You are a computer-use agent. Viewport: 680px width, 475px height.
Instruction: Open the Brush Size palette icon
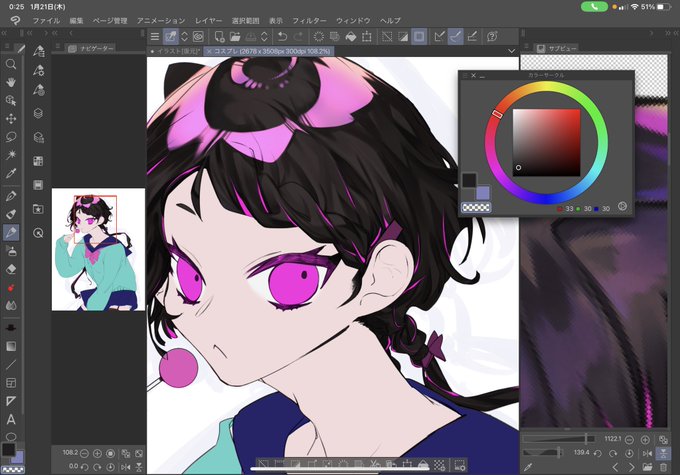pyautogui.click(x=39, y=90)
